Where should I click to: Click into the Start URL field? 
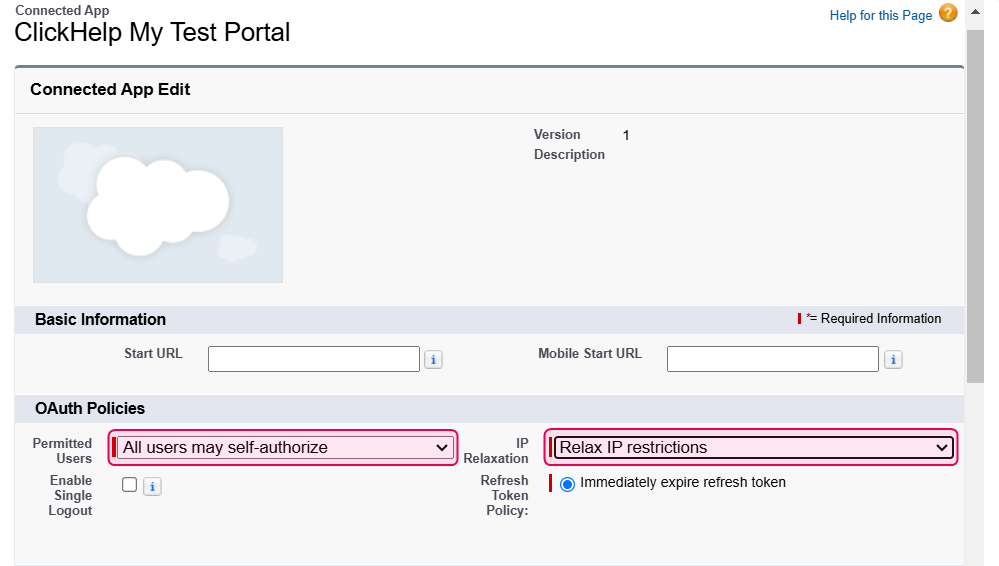(x=313, y=359)
